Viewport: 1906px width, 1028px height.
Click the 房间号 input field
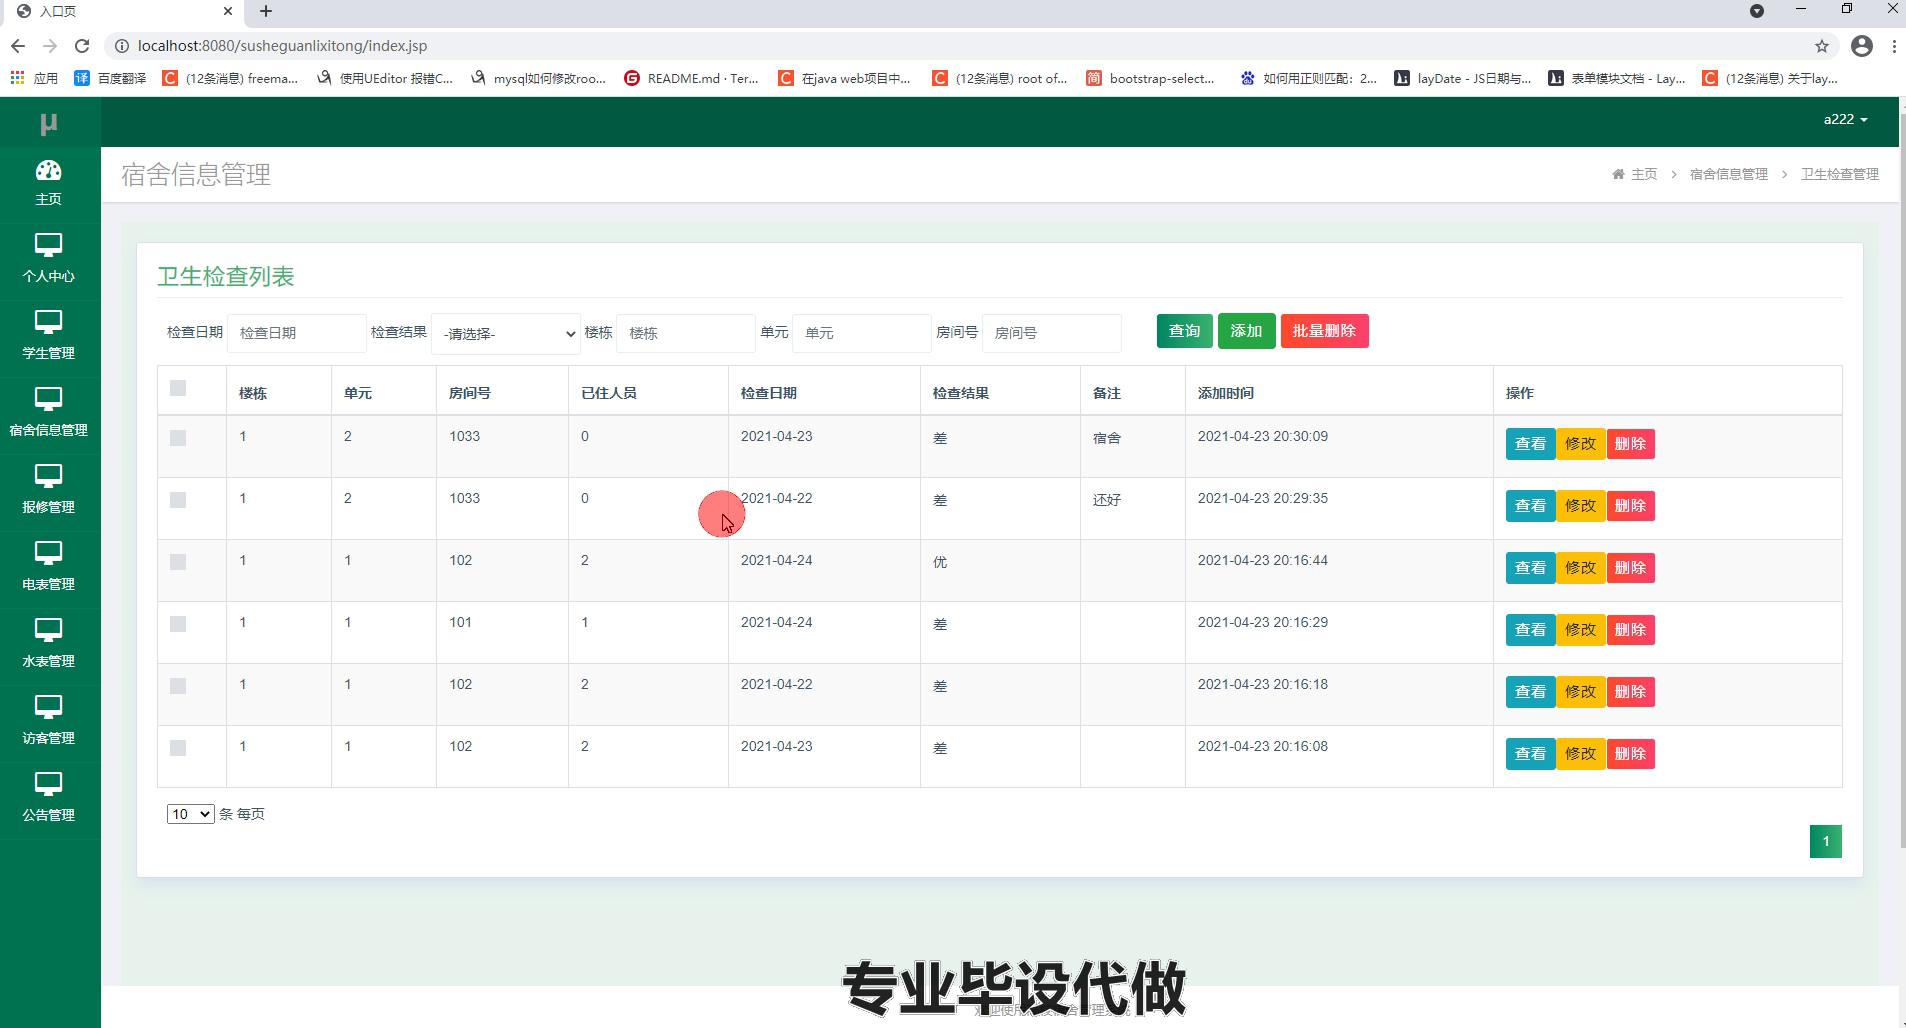click(1052, 333)
